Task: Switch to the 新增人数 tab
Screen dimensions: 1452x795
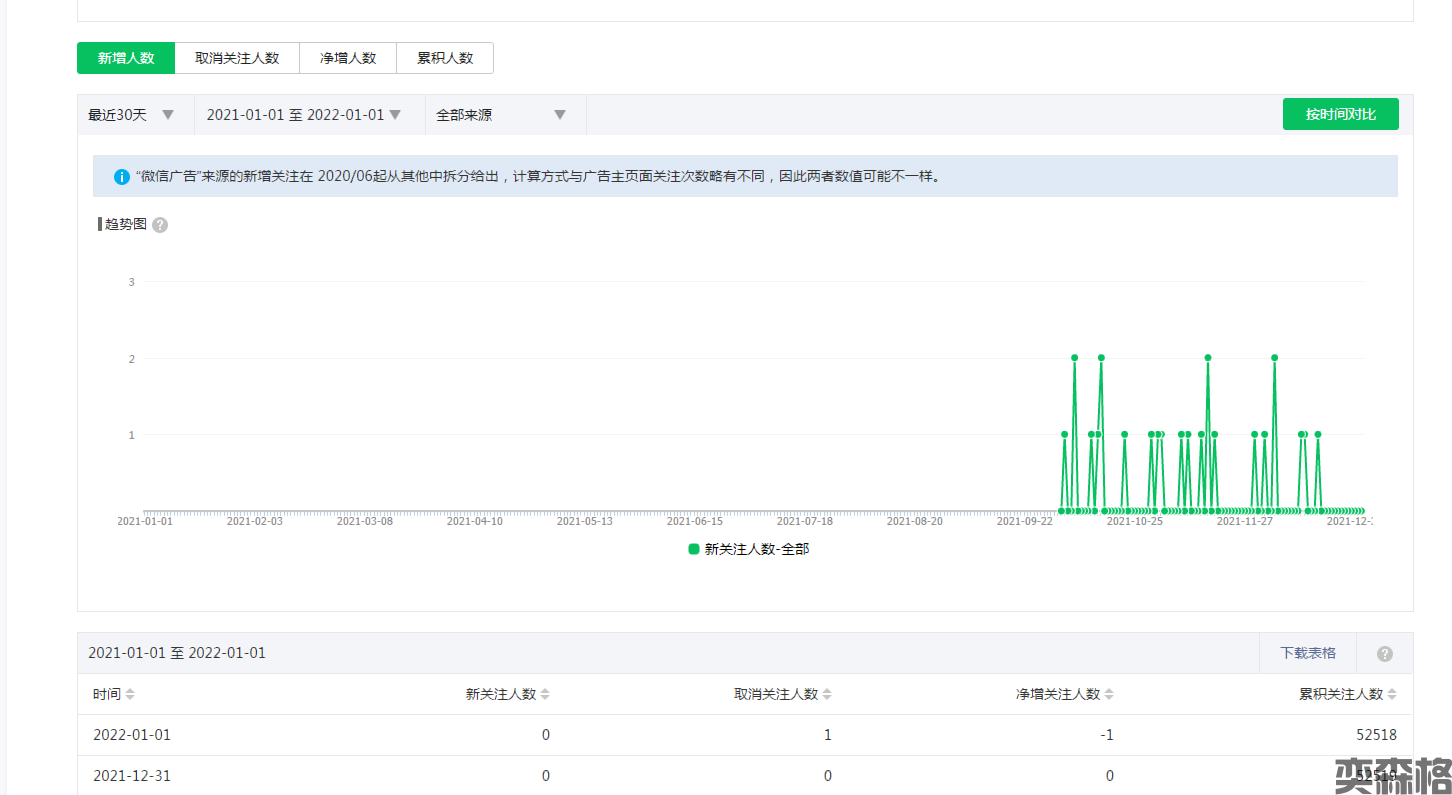Action: point(126,58)
